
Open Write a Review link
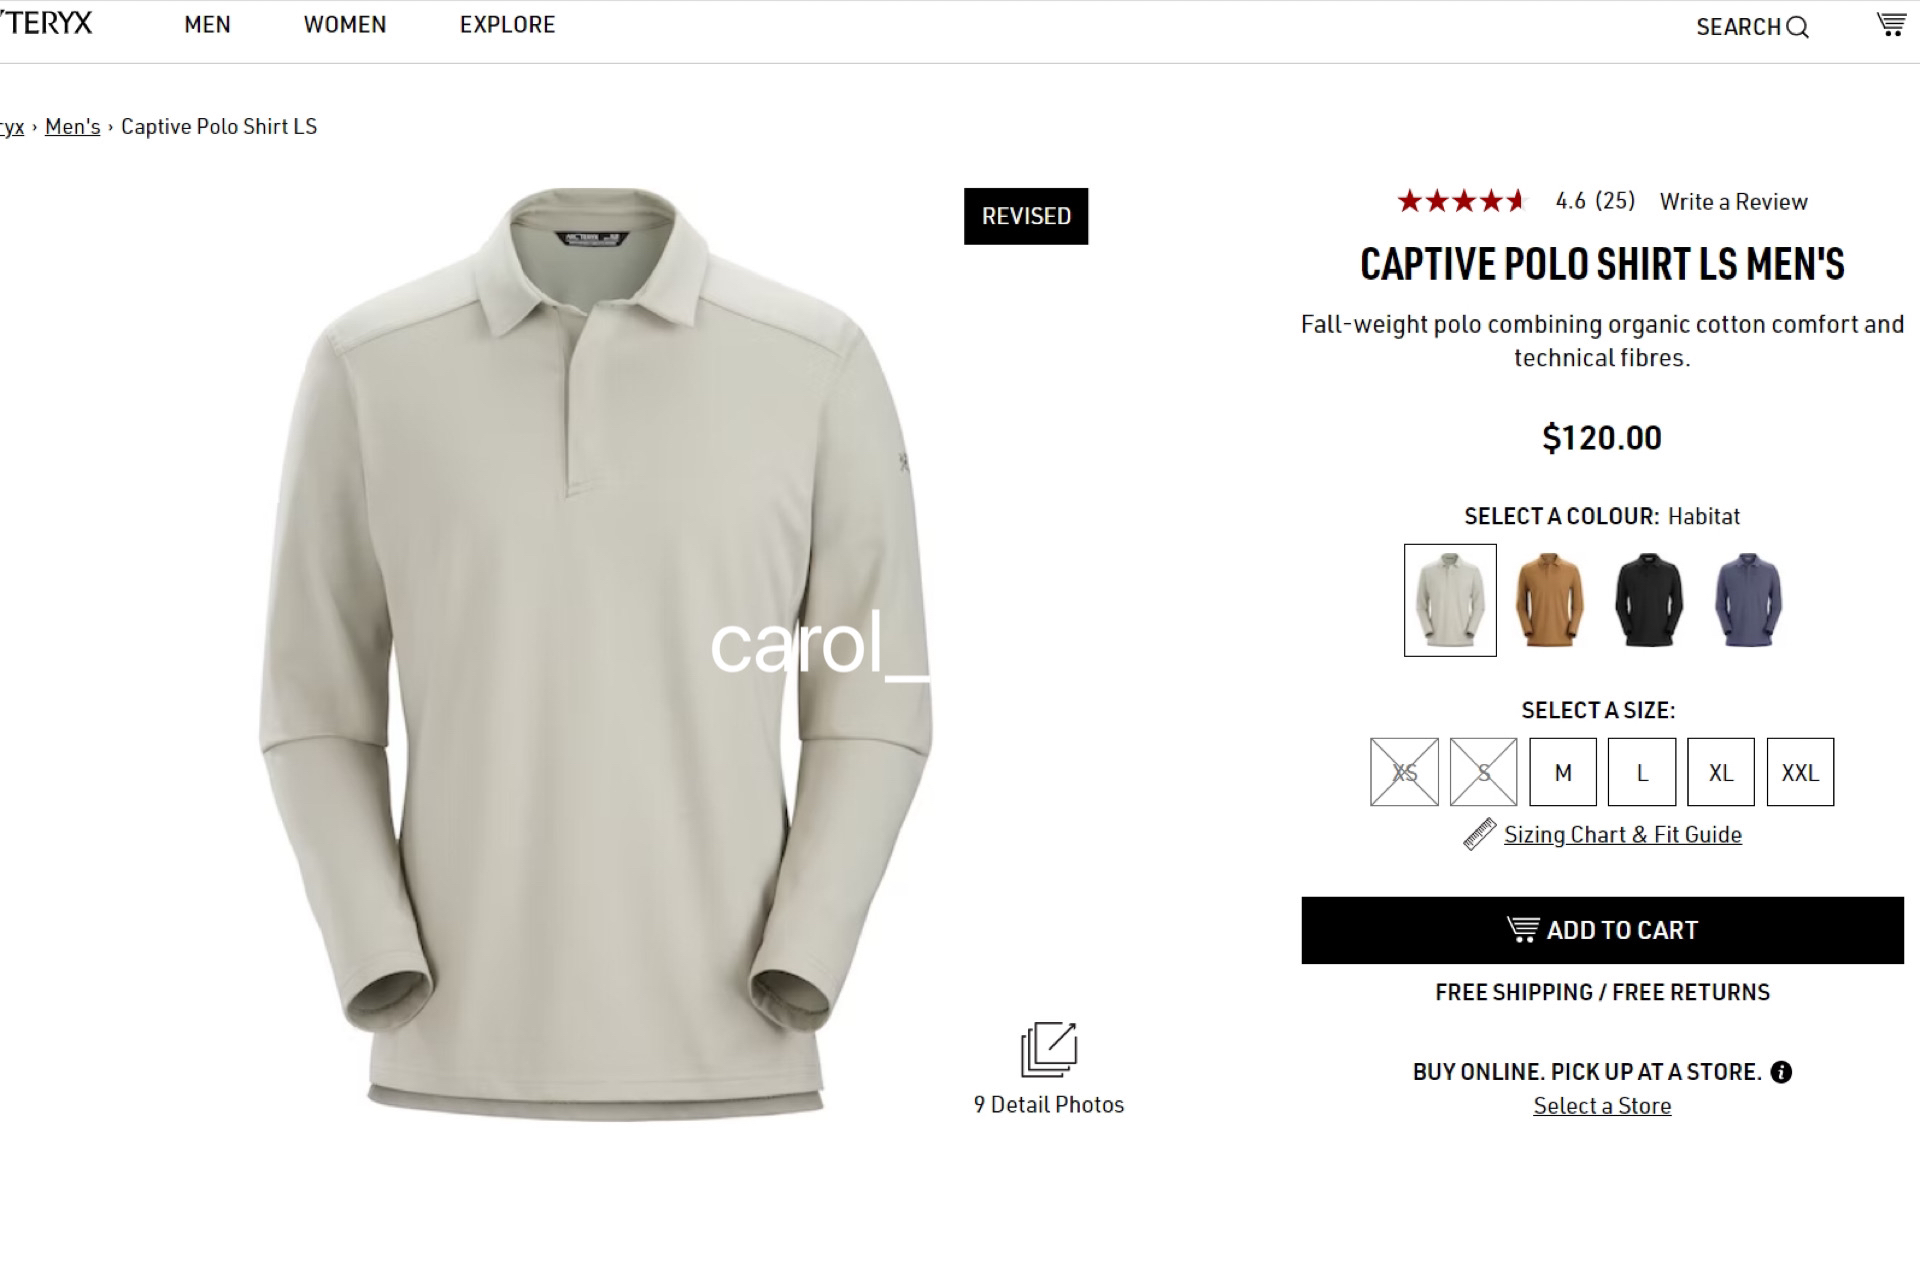pos(1734,202)
